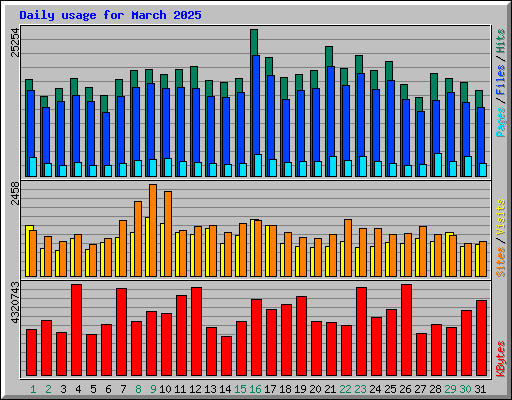Click day 23 on the date axis
Image resolution: width=512 pixels, height=400 pixels.
click(360, 389)
